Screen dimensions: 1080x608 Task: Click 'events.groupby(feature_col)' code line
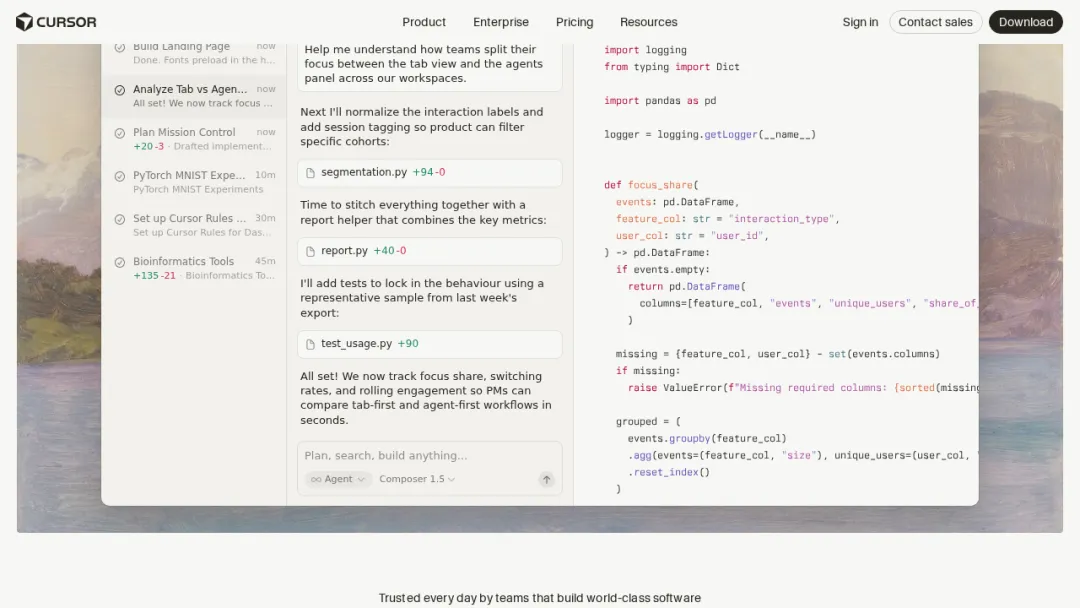(x=707, y=438)
